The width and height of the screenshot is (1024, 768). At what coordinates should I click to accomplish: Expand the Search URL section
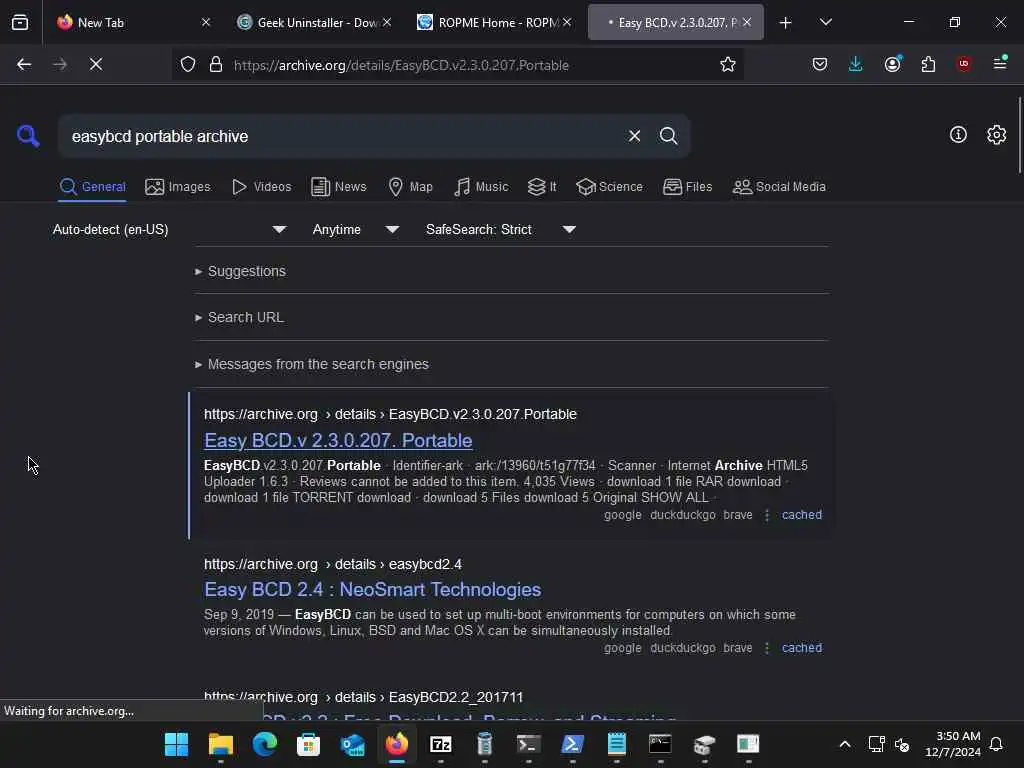click(x=239, y=317)
